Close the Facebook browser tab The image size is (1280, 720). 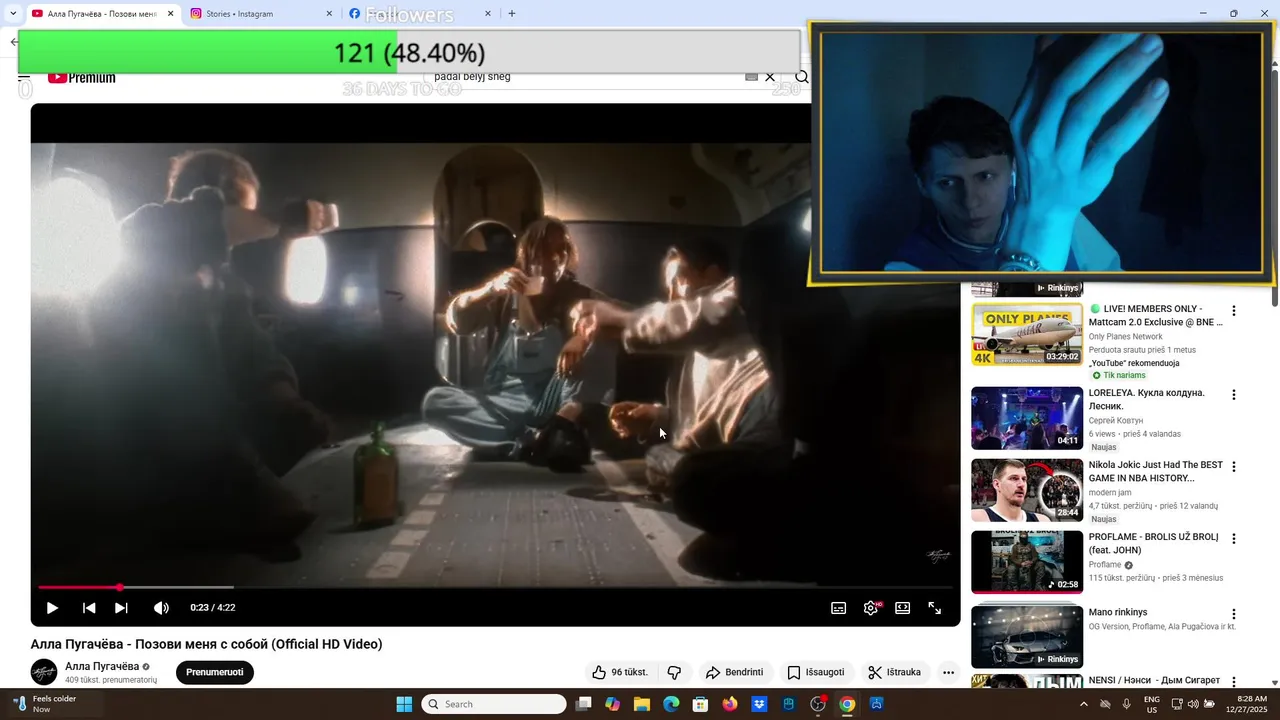click(488, 14)
